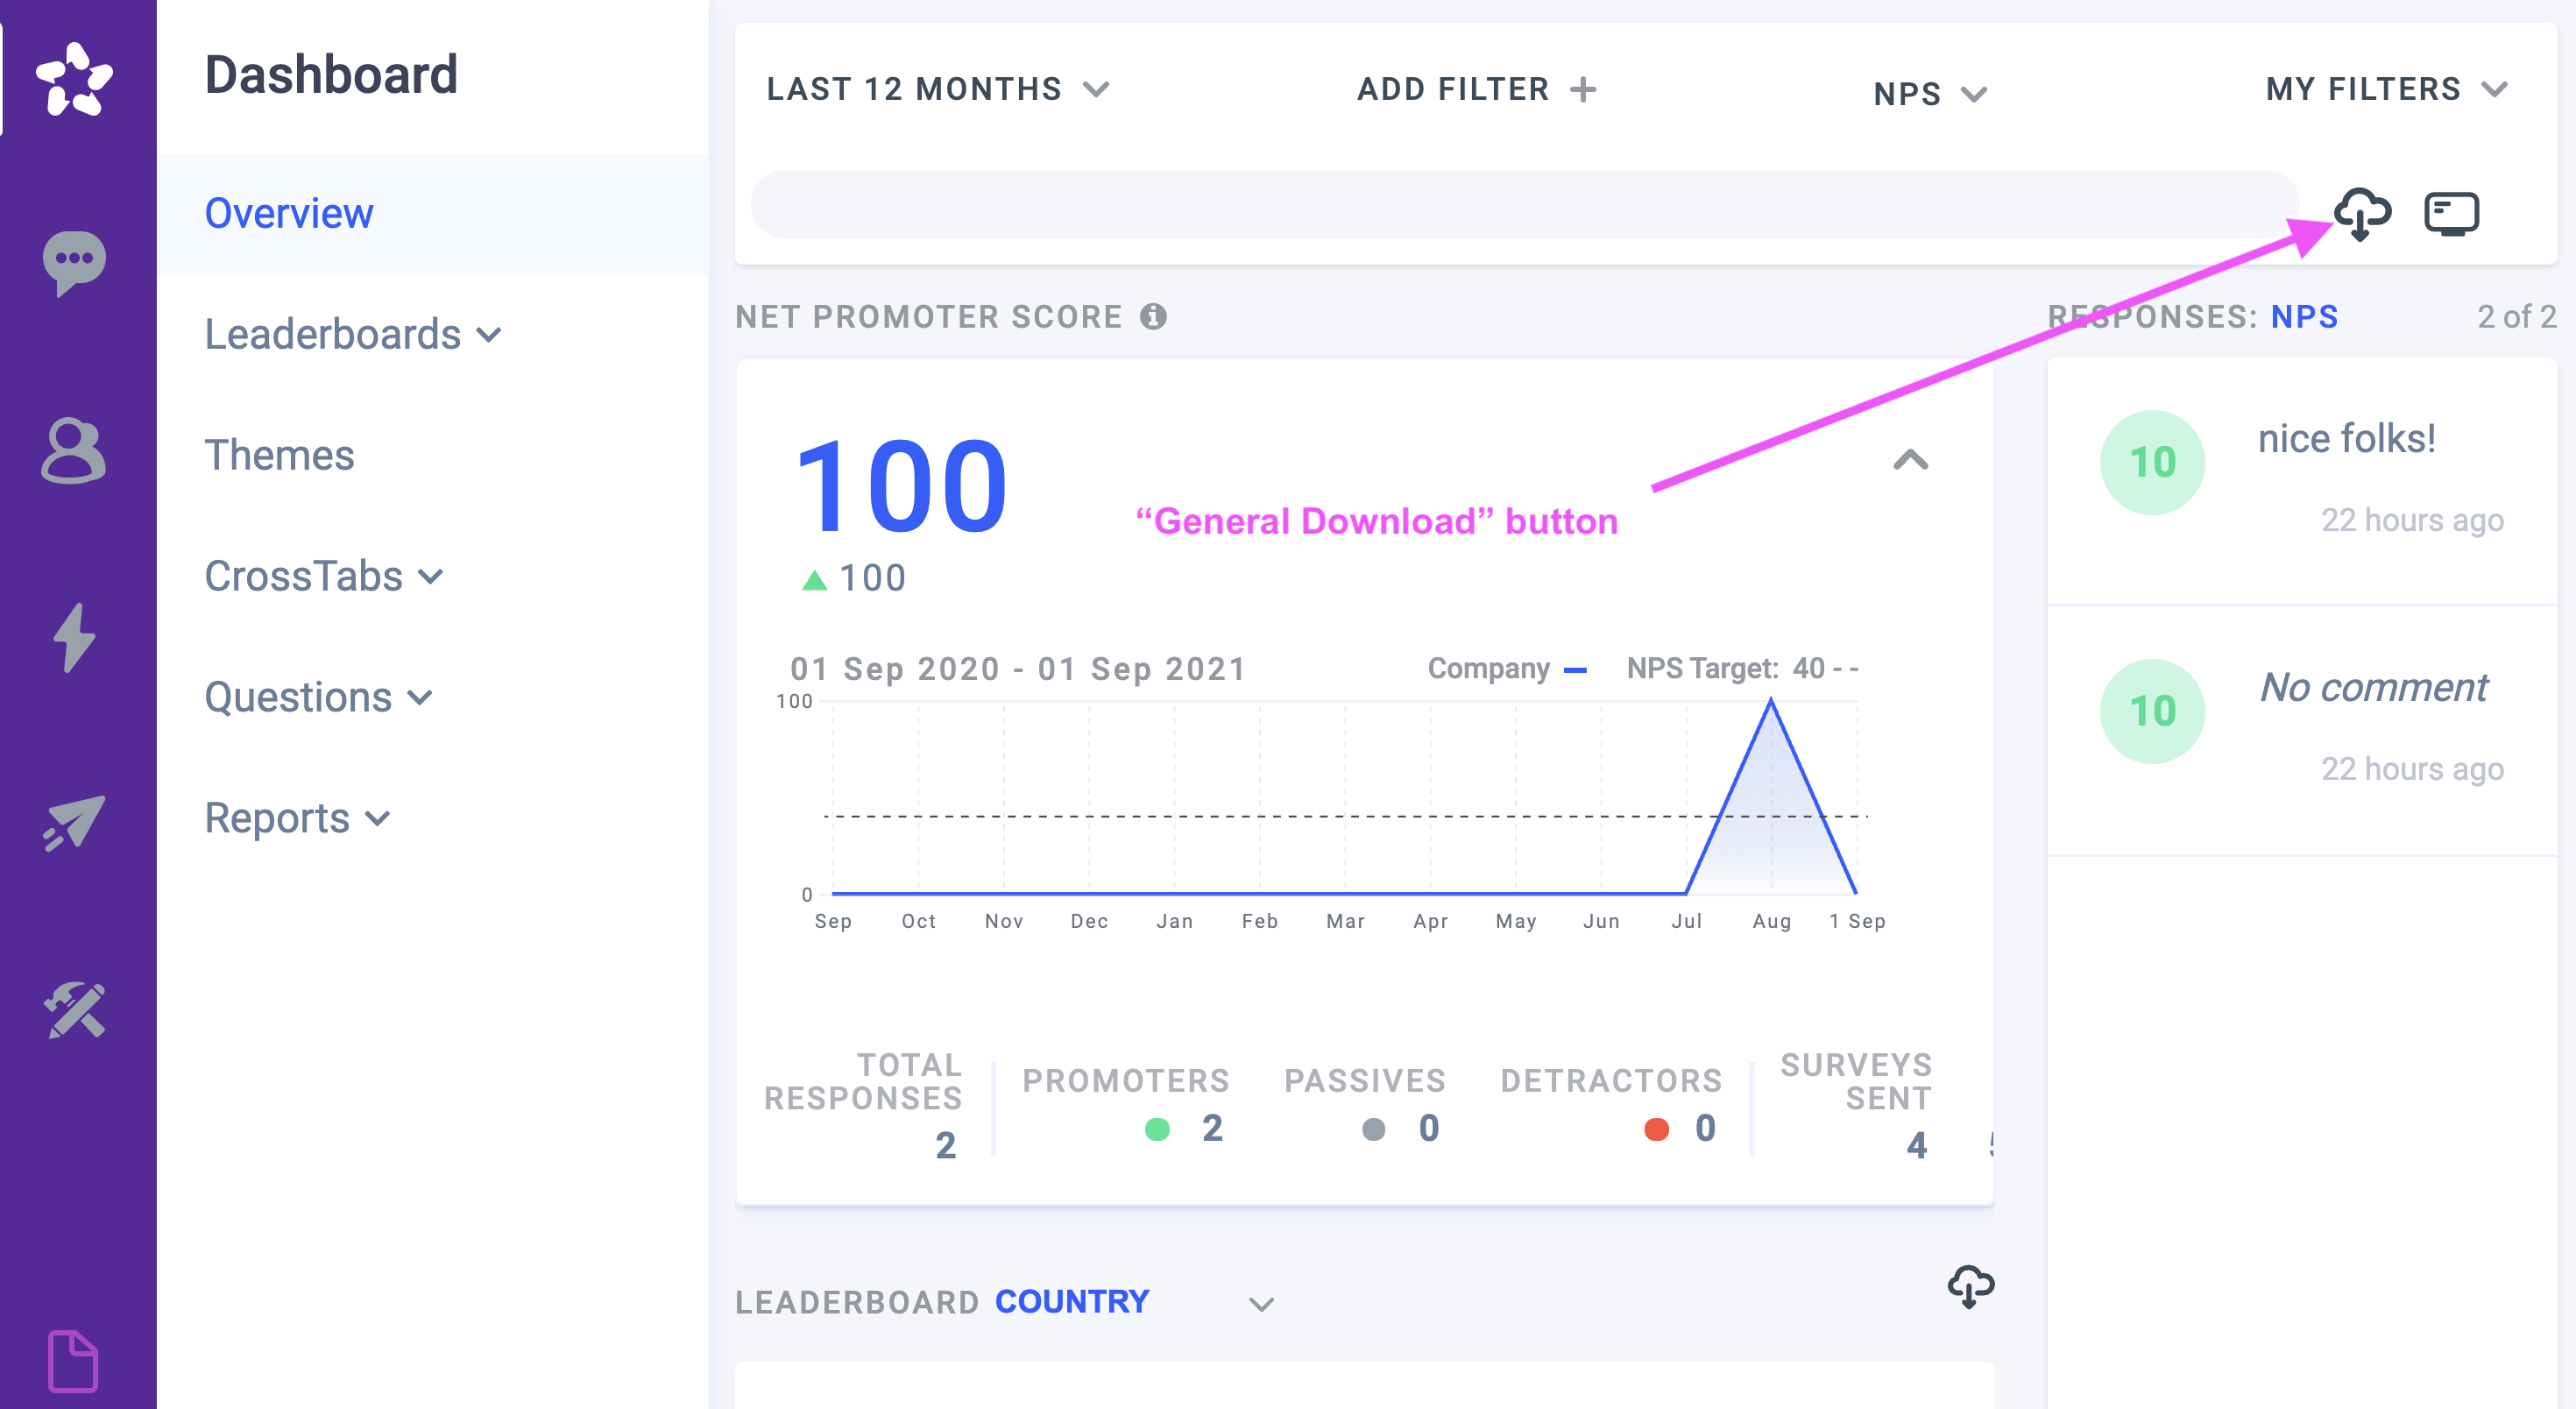
Task: Collapse the NPS score card chevron
Action: [1910, 460]
